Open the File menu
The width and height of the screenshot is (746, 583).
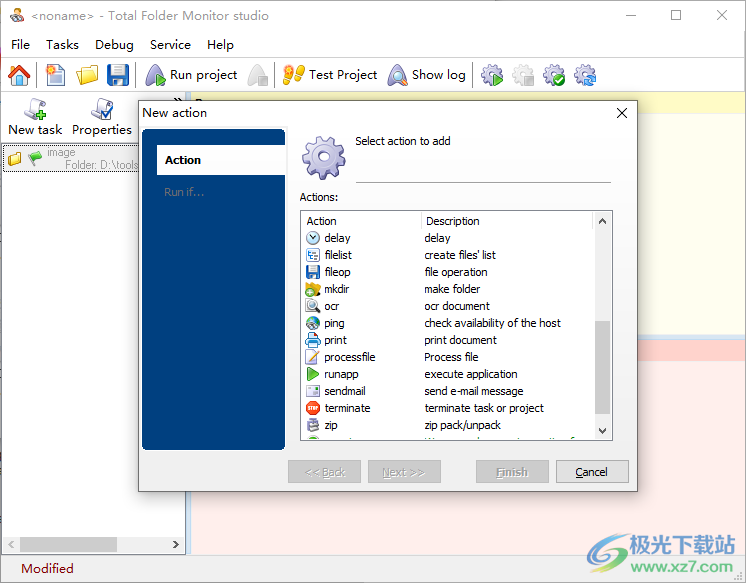click(20, 45)
